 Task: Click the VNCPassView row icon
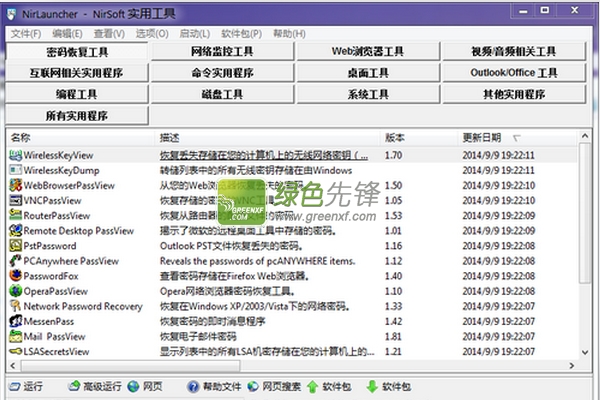pyautogui.click(x=15, y=200)
